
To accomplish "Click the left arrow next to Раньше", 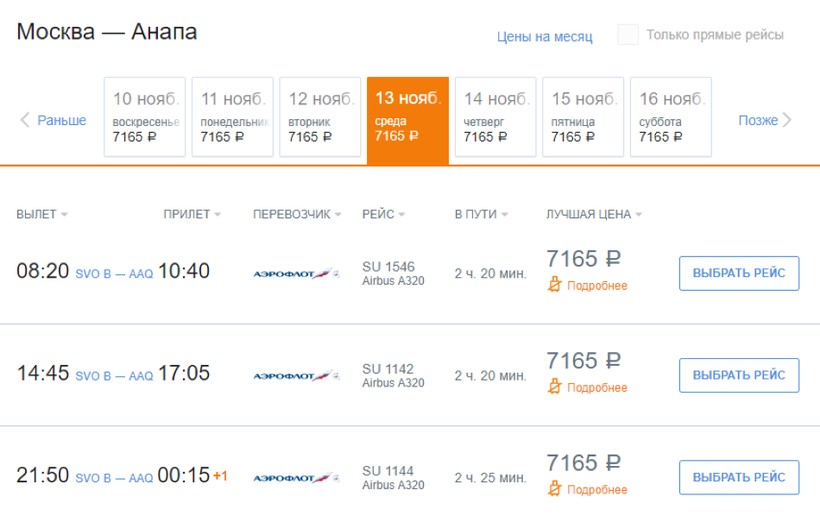I will (25, 120).
